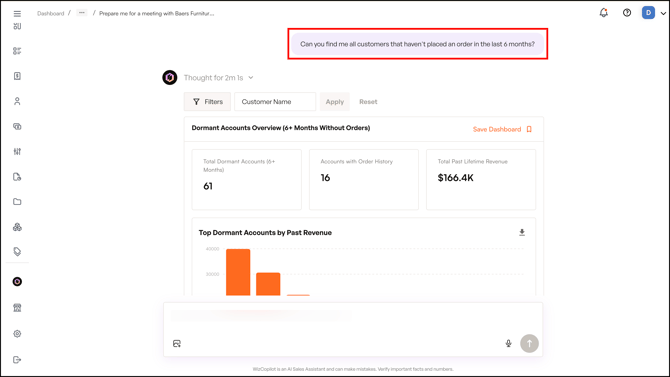Click the bookmark icon beside Save Dashboard

(x=529, y=129)
